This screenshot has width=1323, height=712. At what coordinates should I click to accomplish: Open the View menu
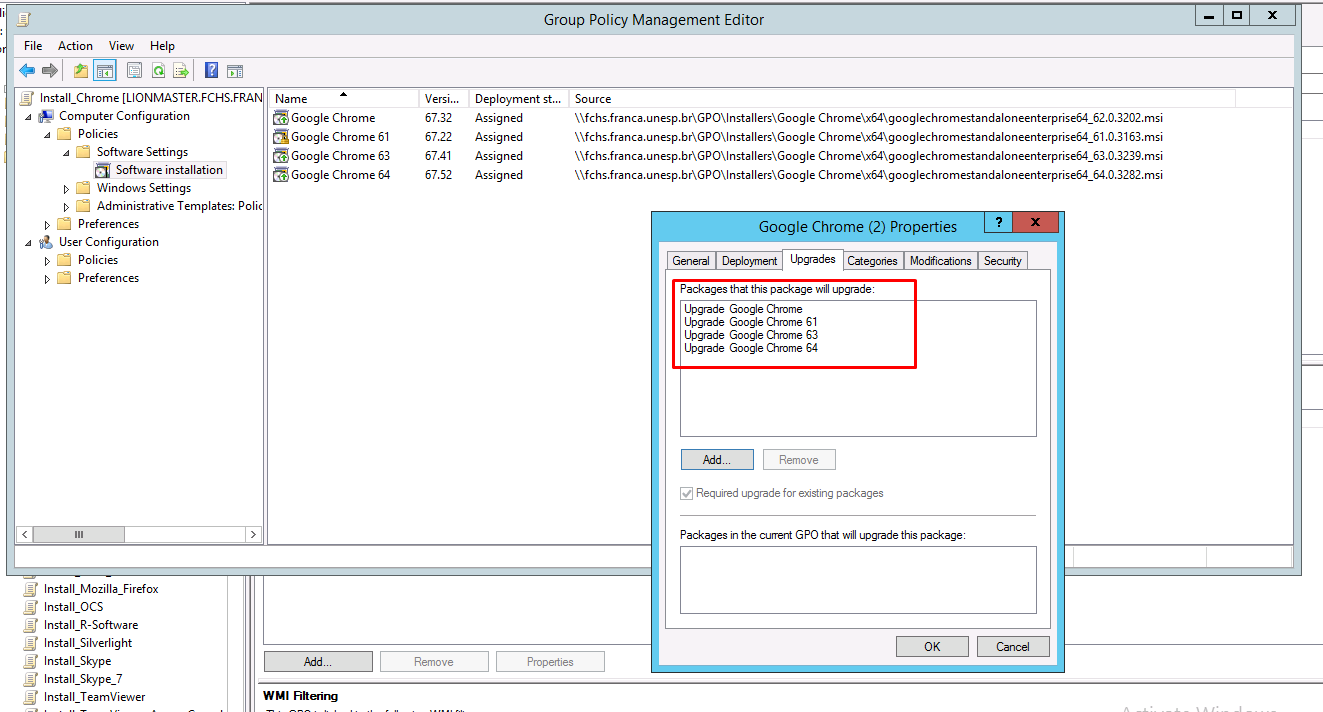pos(122,46)
